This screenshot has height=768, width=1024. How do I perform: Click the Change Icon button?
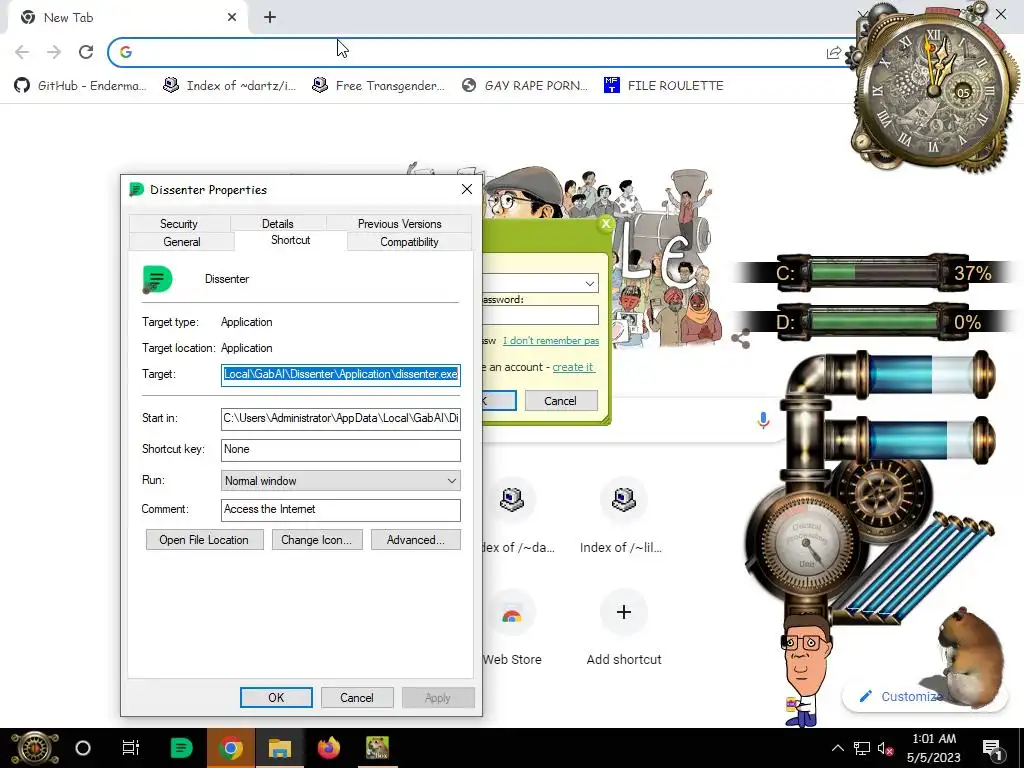click(317, 540)
